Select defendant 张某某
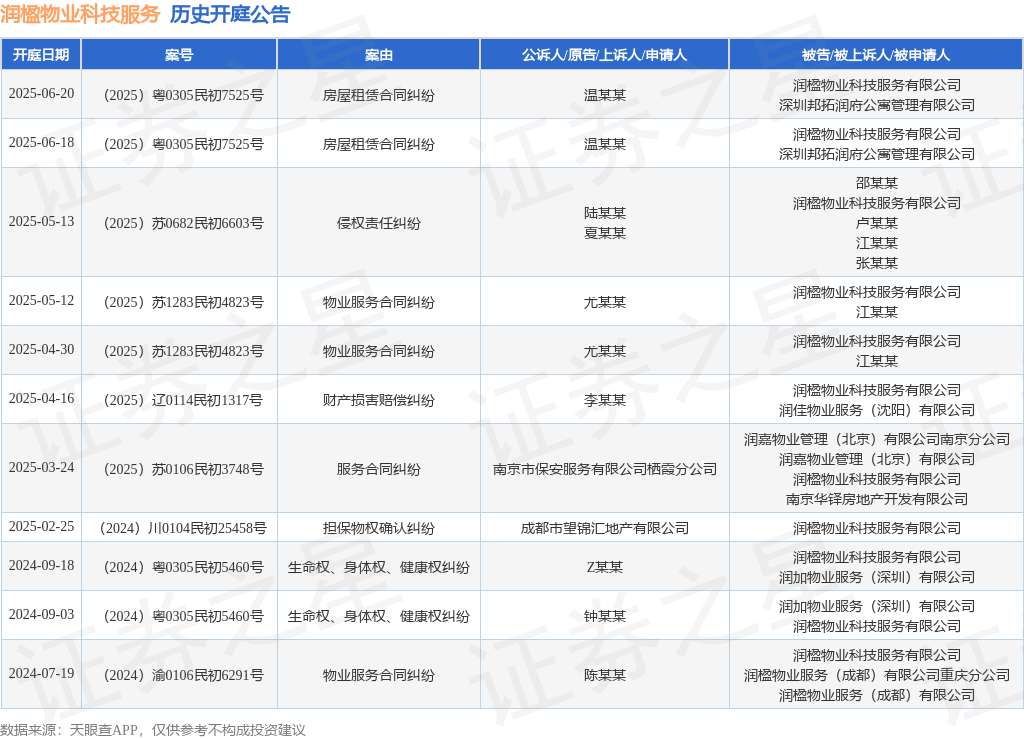Viewport: 1024px width, 739px height. 876,263
